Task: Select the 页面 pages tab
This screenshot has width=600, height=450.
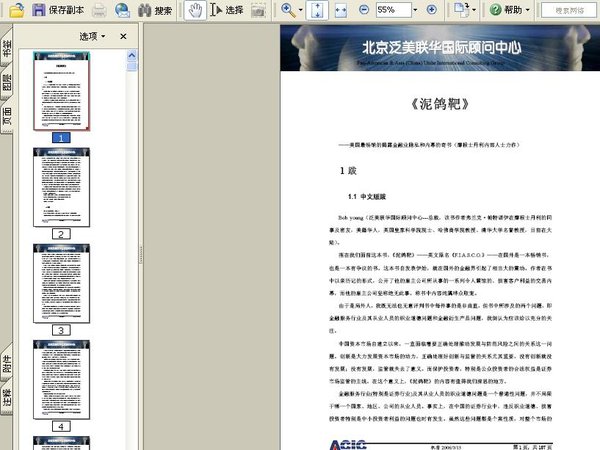Action: [x=7, y=116]
